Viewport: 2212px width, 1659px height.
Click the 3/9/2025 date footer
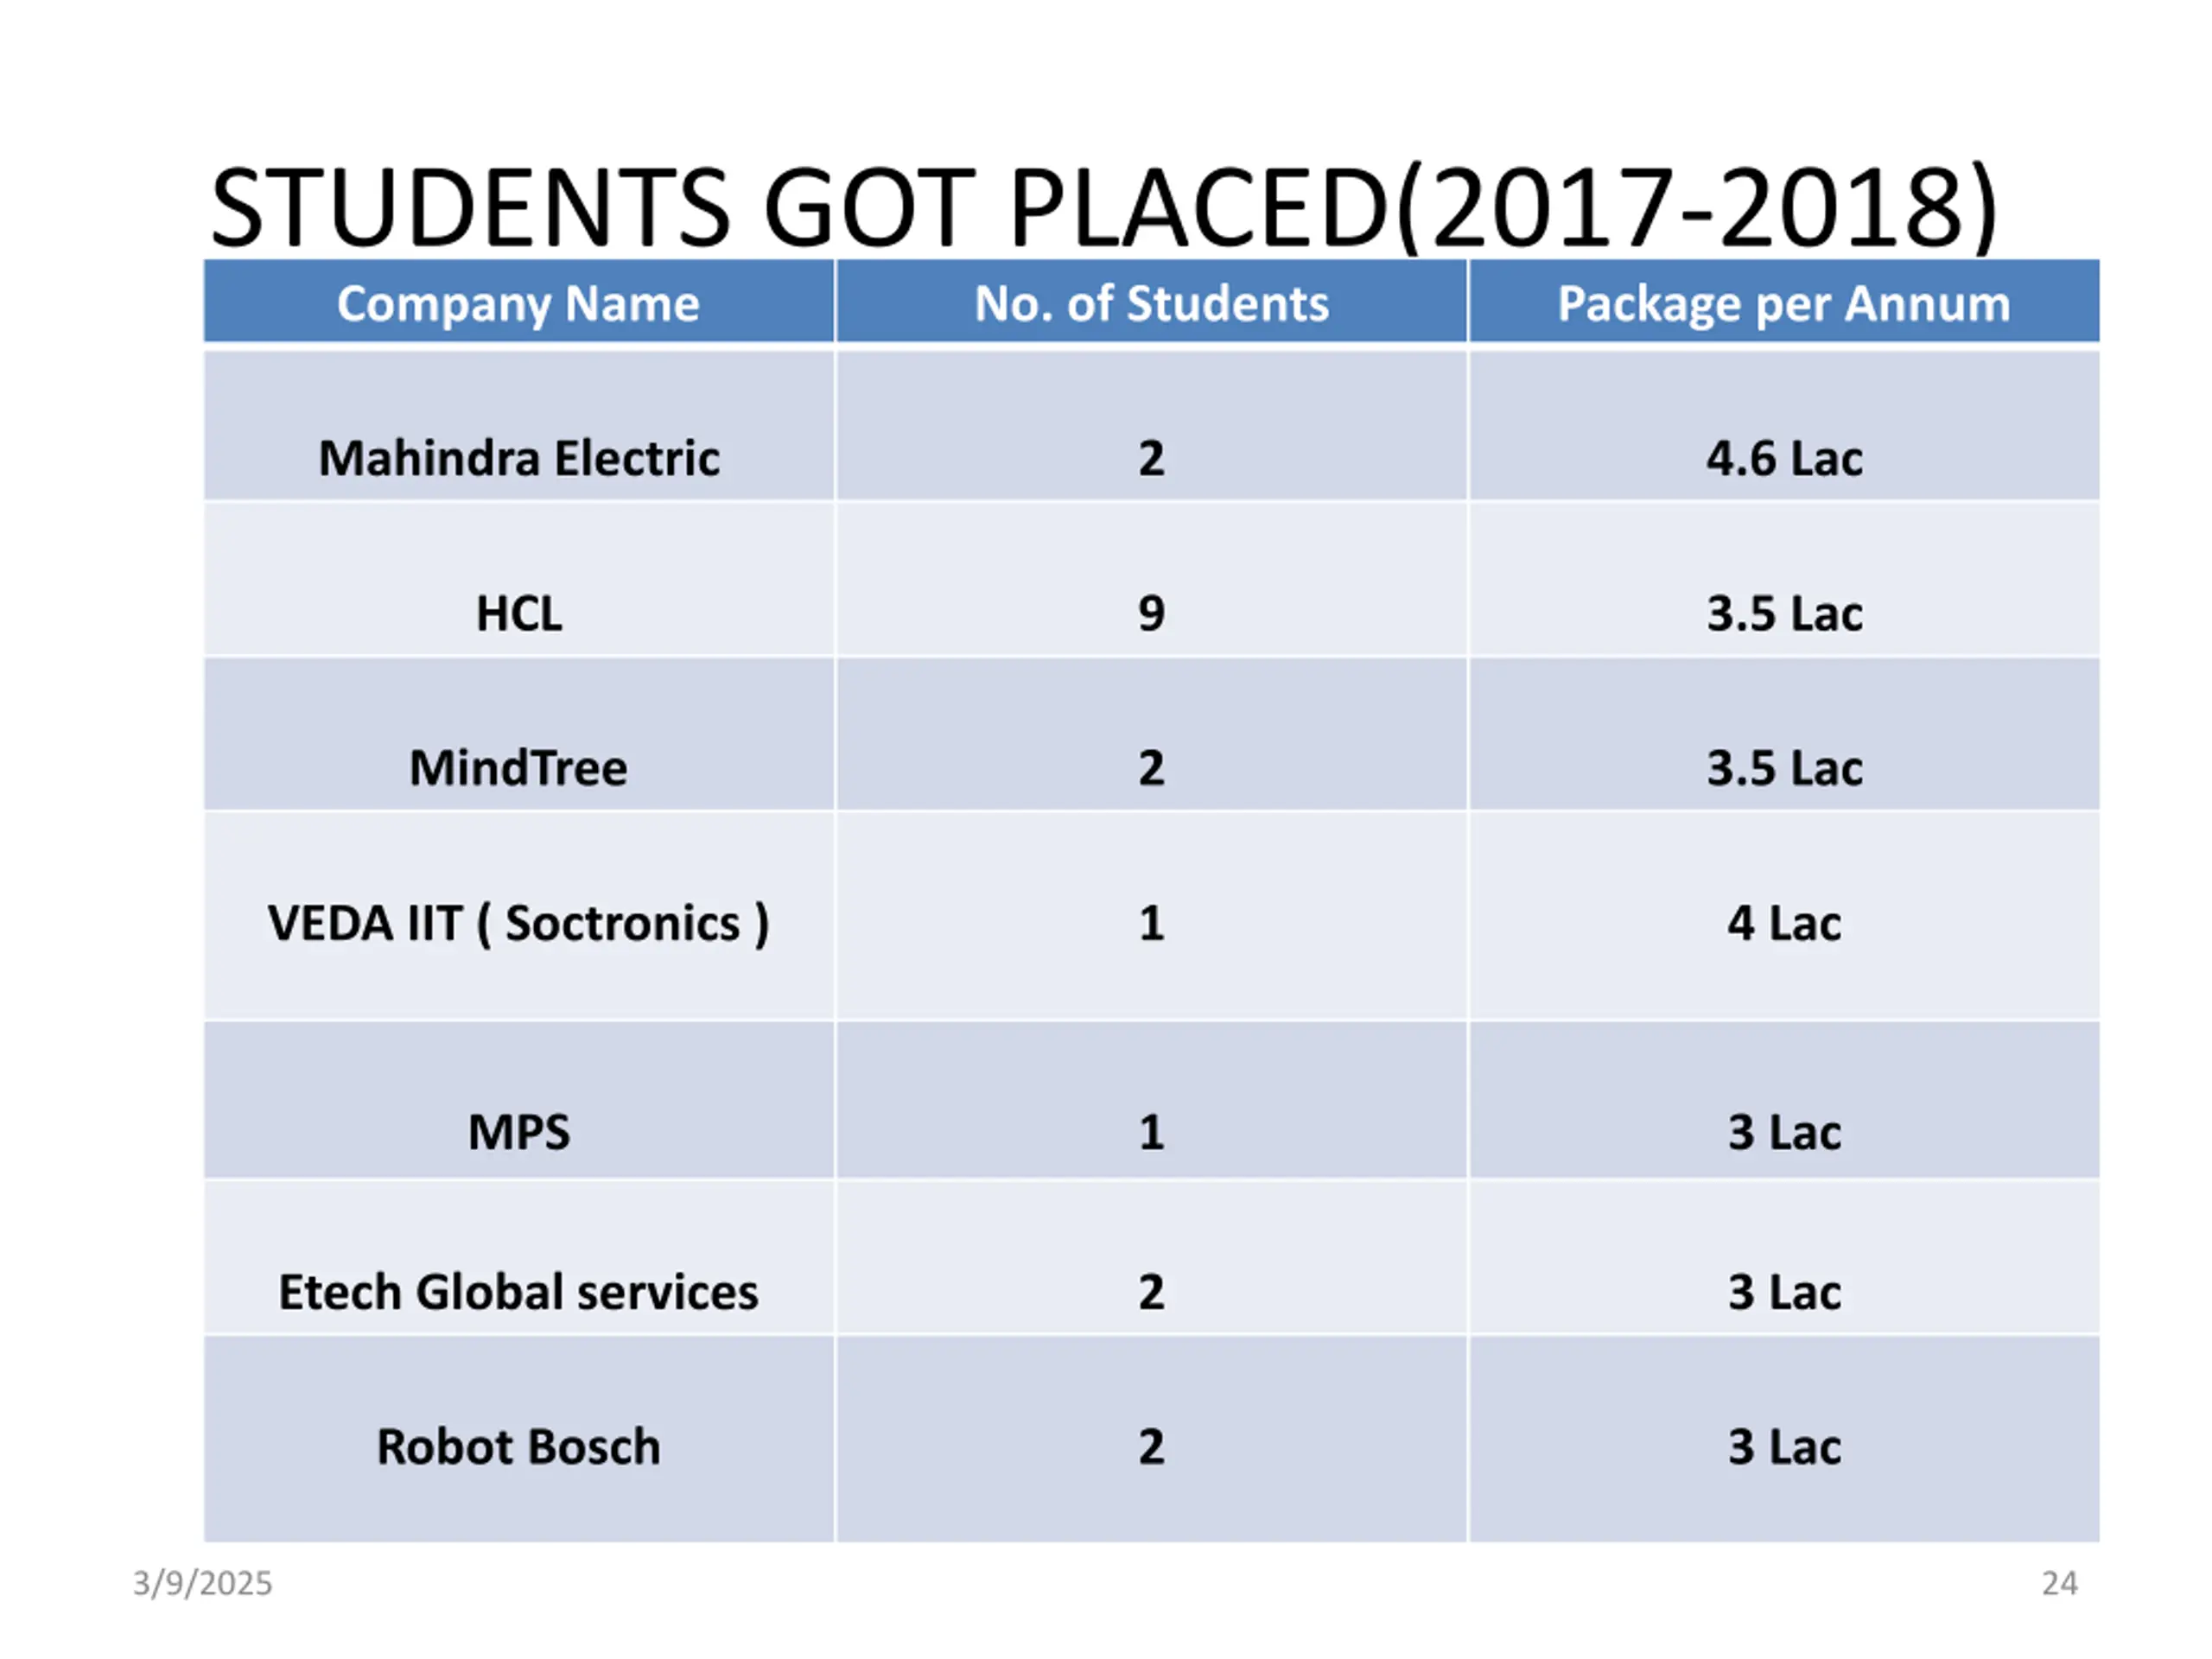click(203, 1584)
